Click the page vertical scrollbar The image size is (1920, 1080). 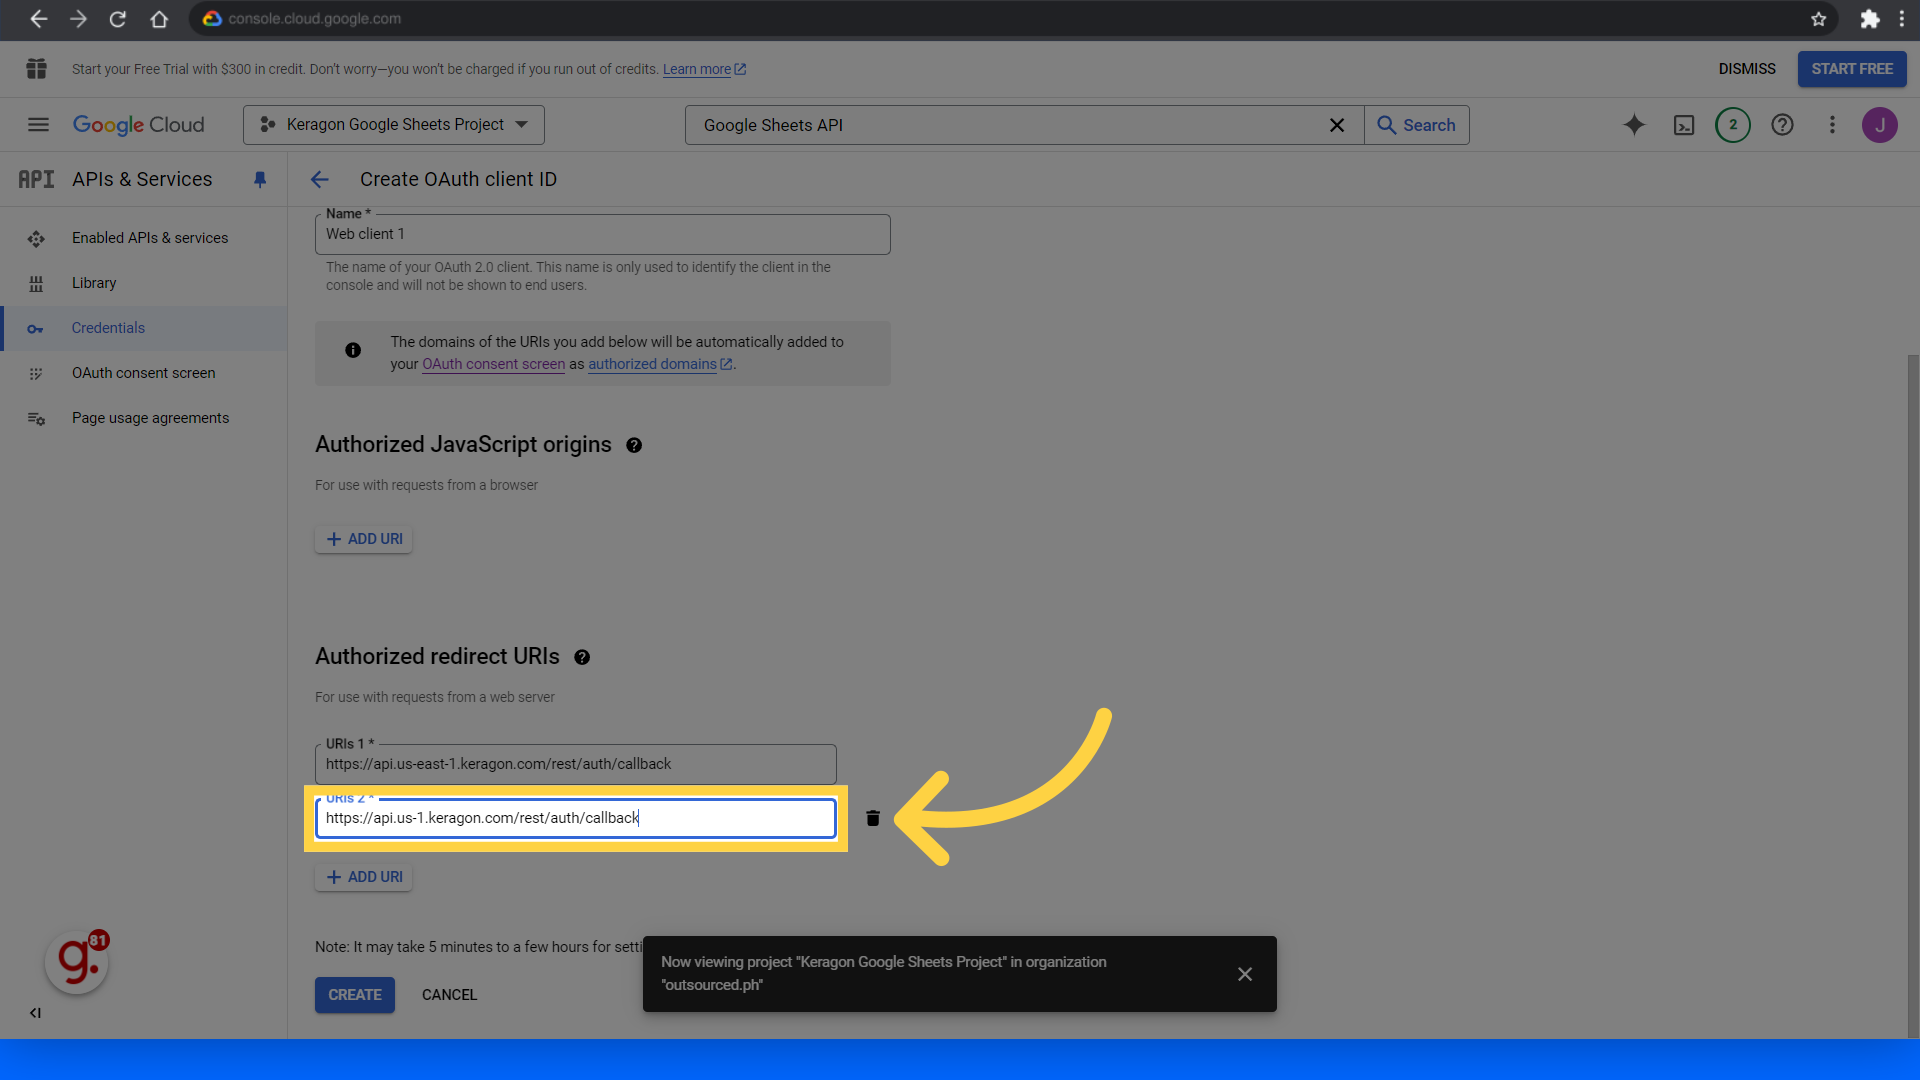(1913, 695)
